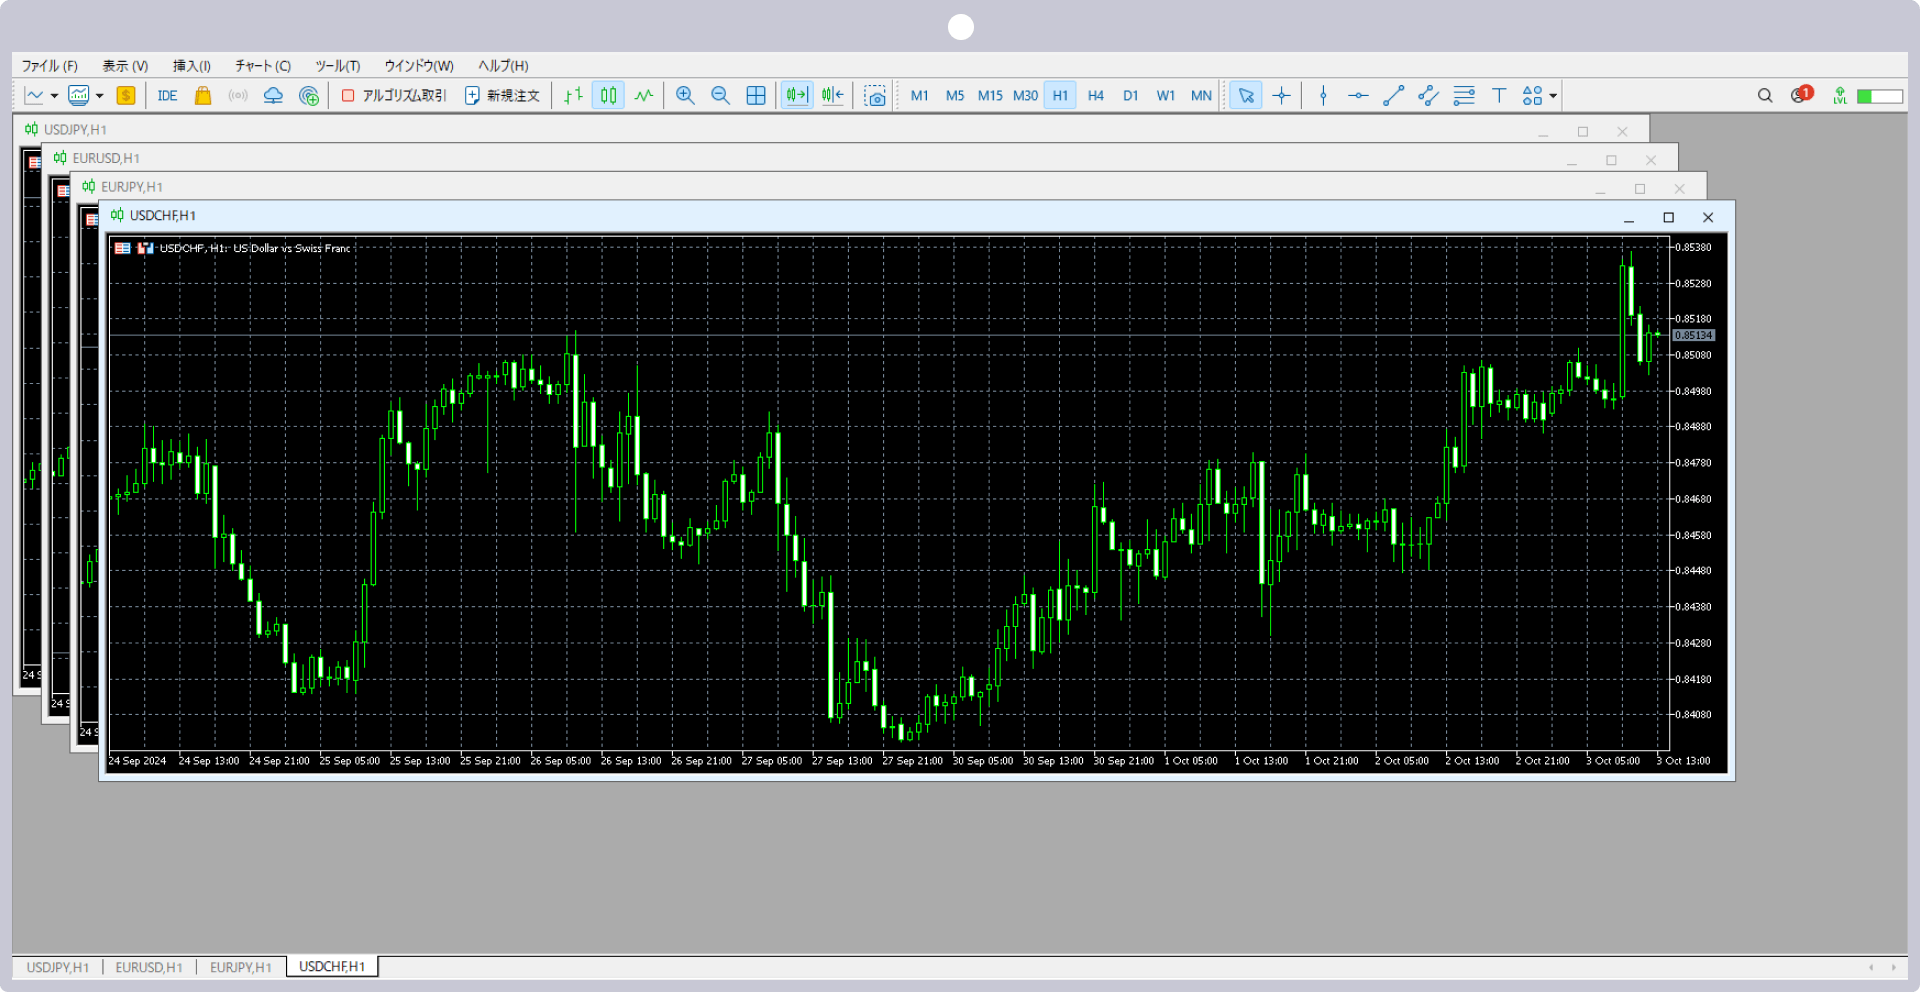
Task: Toggle アルゴリズム取引 algo trading on
Action: (394, 96)
